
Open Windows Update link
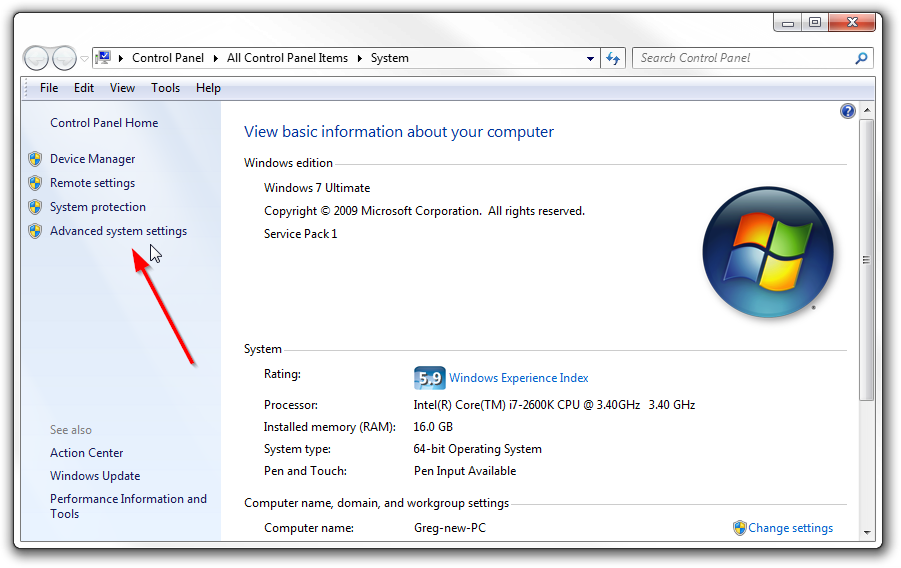click(x=95, y=476)
